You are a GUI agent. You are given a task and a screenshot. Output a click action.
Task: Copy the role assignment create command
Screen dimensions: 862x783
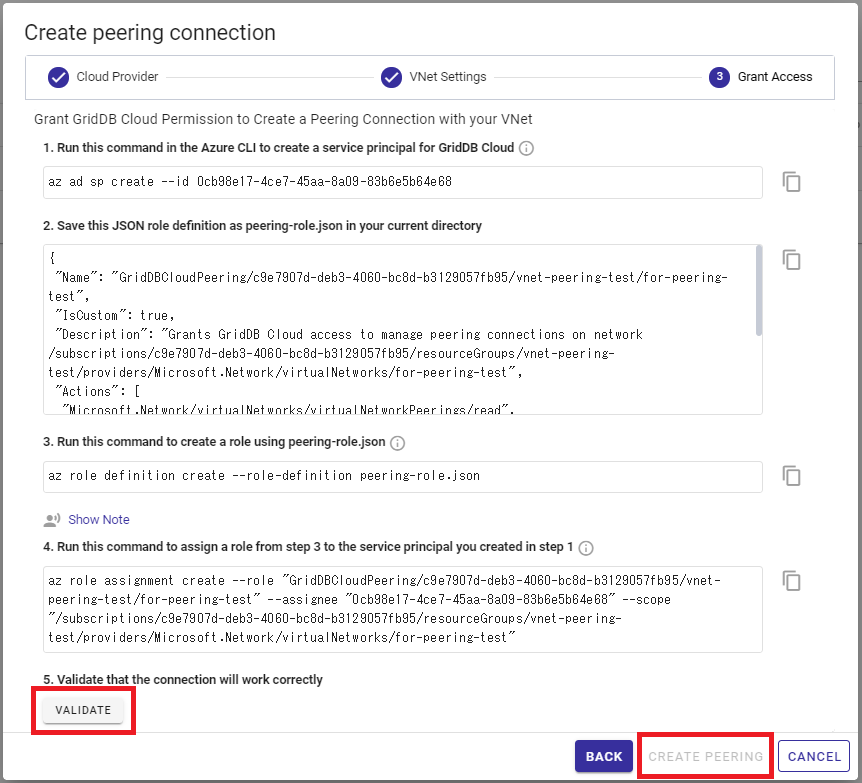coord(791,581)
